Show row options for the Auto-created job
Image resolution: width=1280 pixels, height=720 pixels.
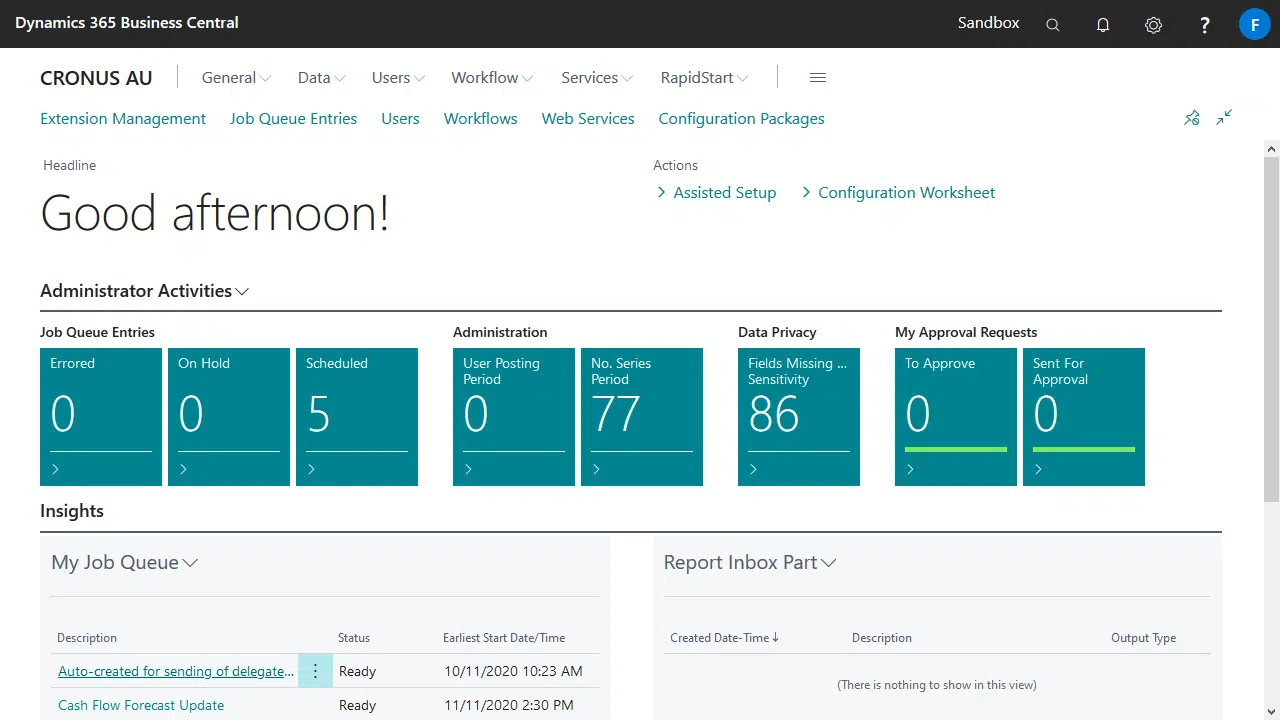[315, 671]
